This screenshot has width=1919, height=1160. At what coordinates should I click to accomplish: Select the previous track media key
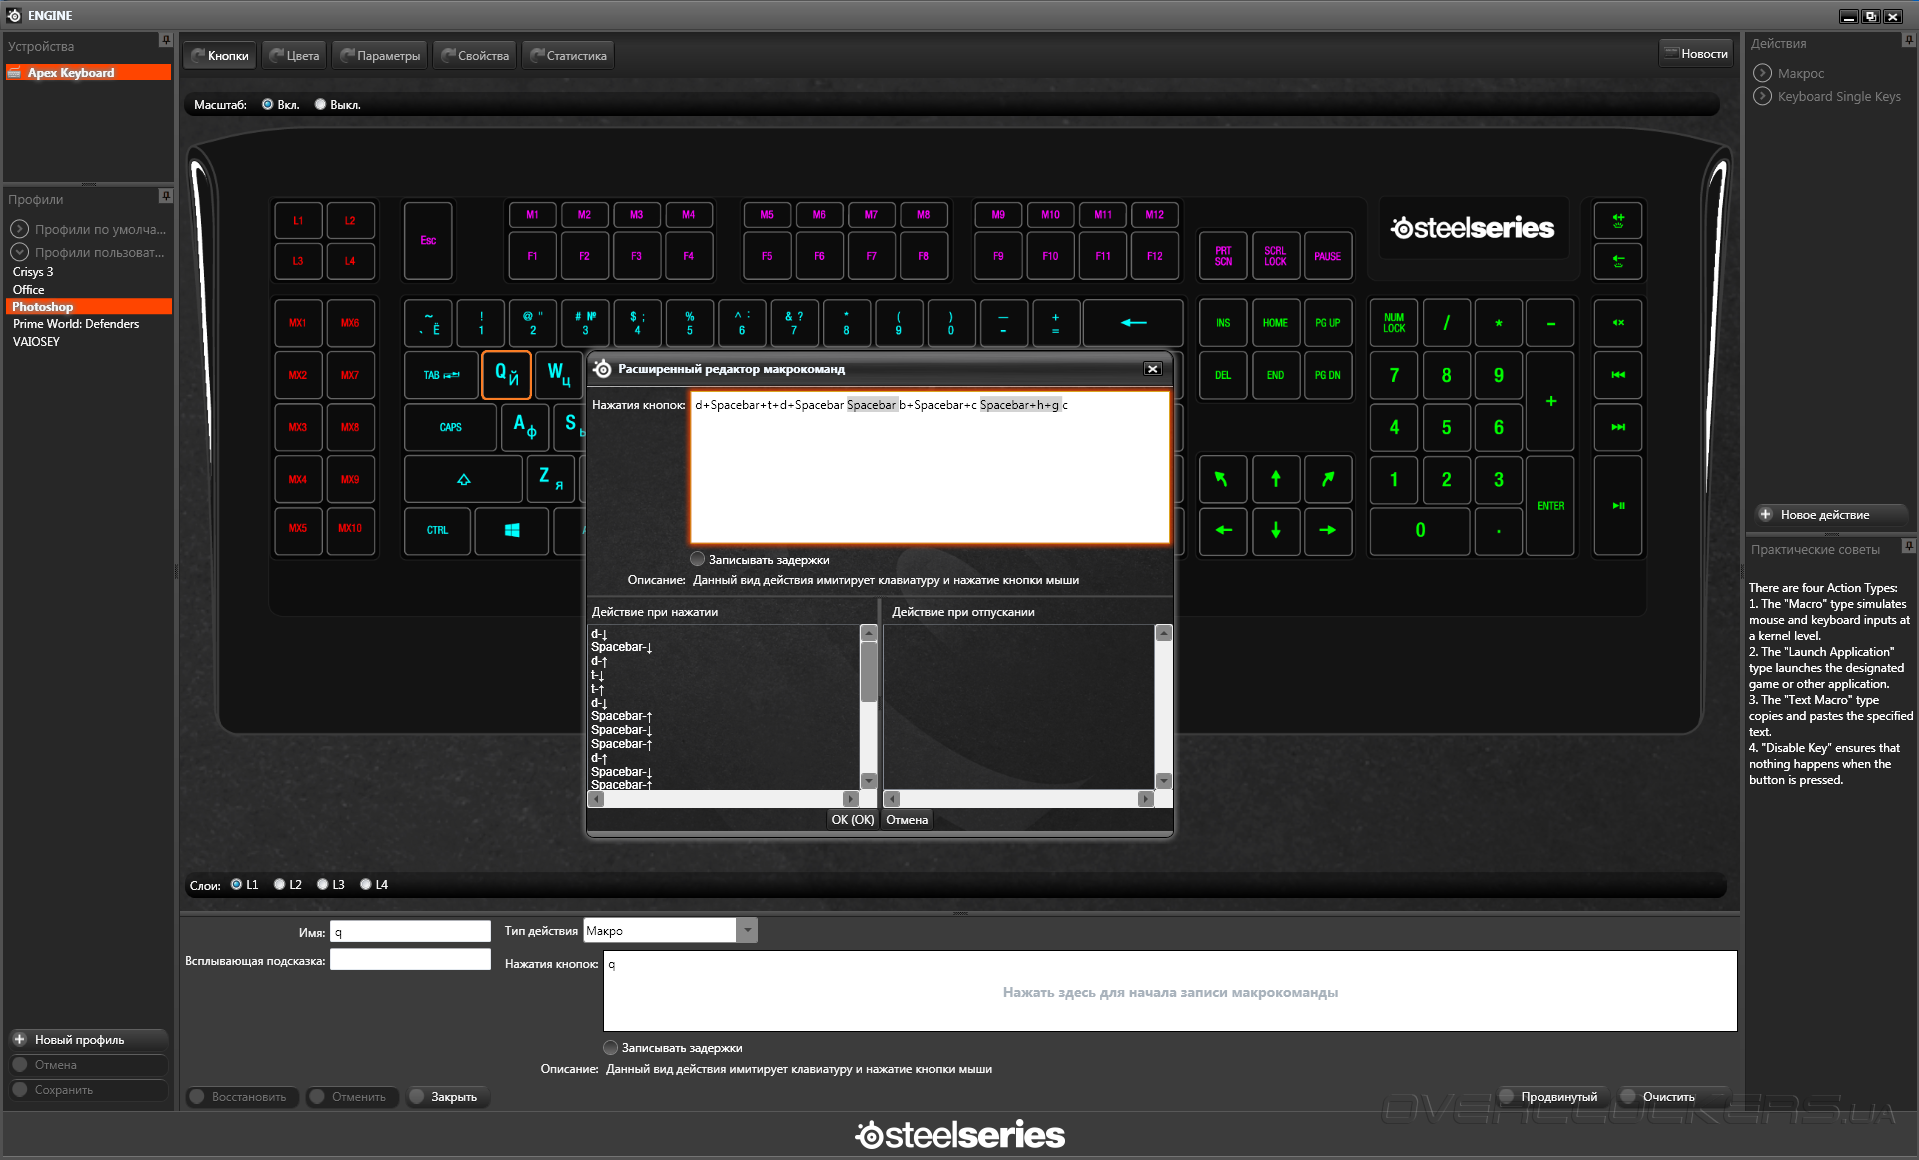click(x=1618, y=375)
